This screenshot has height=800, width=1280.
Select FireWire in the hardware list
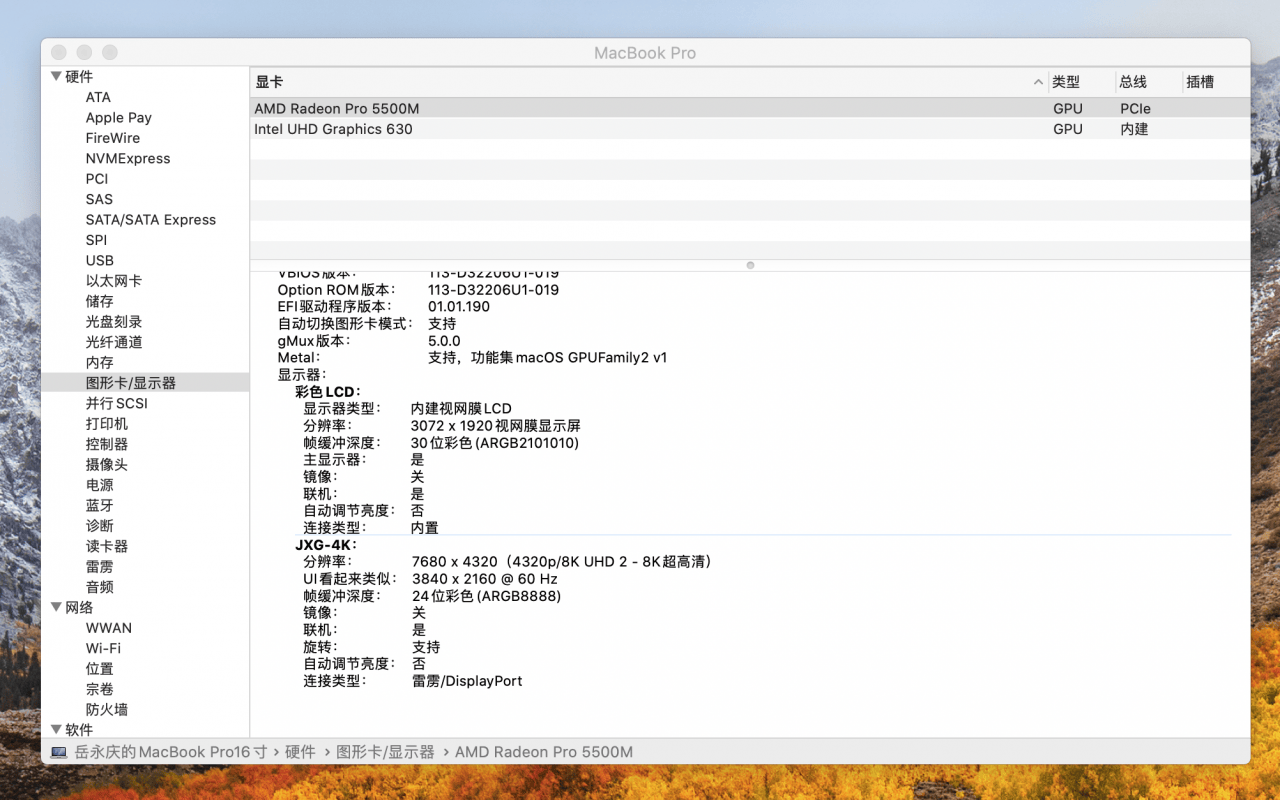[x=113, y=138]
